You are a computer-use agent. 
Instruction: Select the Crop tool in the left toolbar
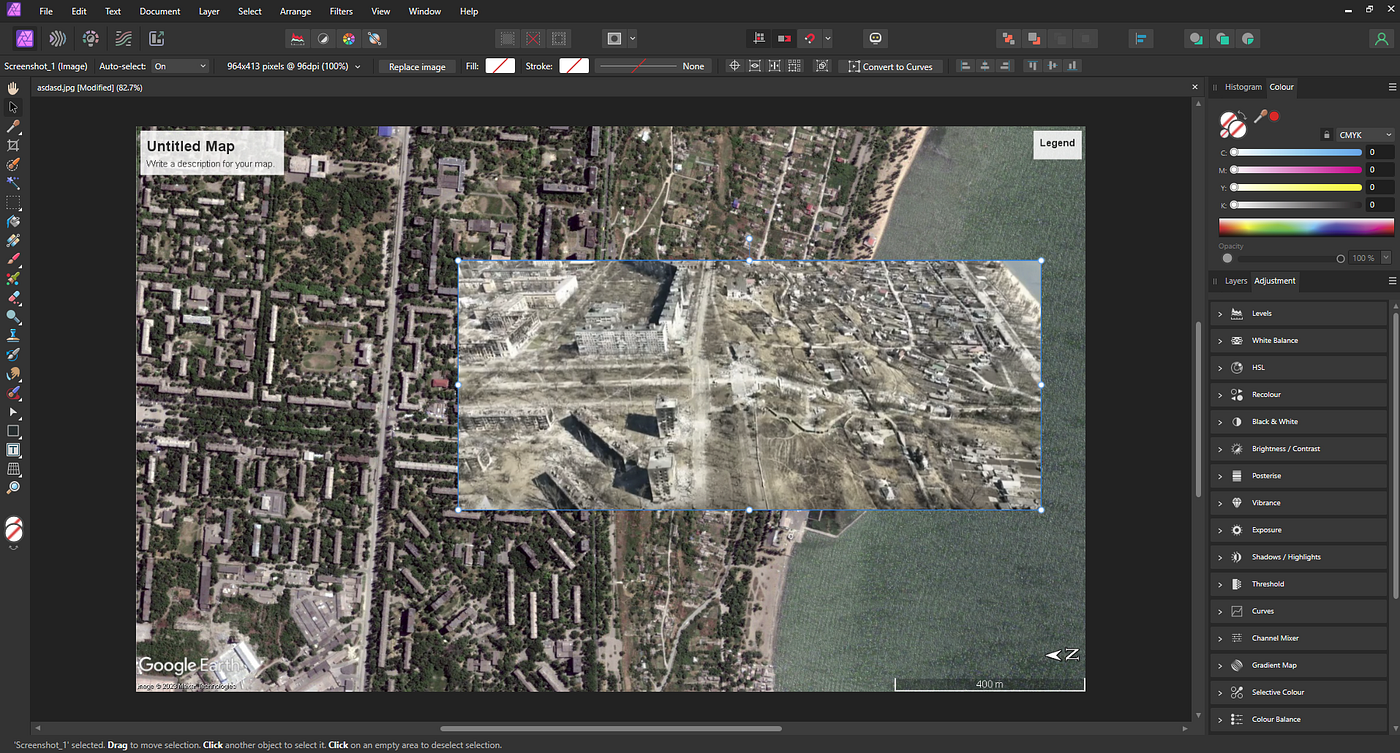pos(13,145)
